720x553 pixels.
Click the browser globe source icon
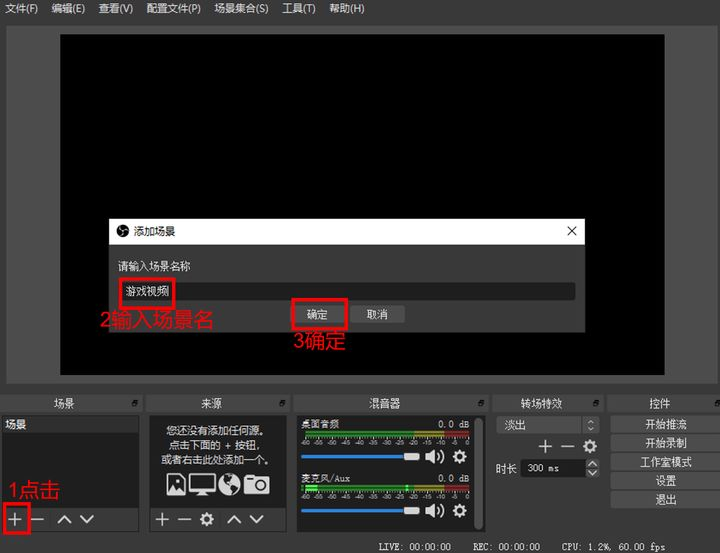229,484
